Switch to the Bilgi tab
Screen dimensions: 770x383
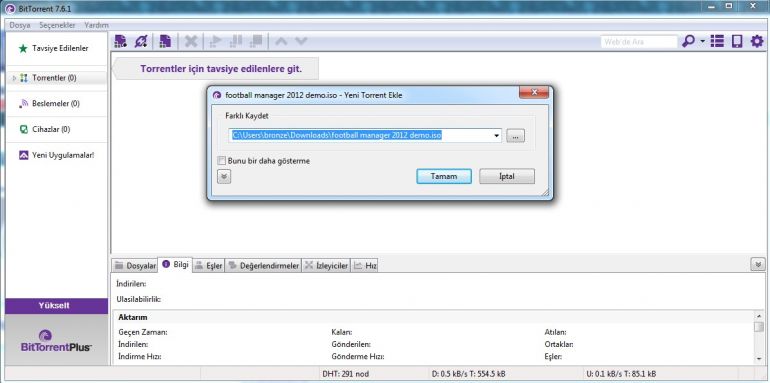(x=175, y=264)
